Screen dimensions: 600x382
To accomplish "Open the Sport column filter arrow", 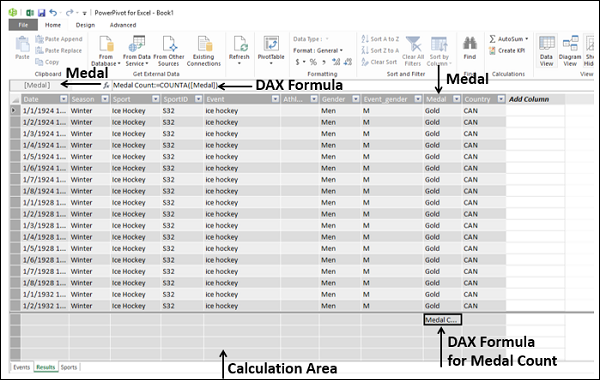I will pyautogui.click(x=155, y=99).
